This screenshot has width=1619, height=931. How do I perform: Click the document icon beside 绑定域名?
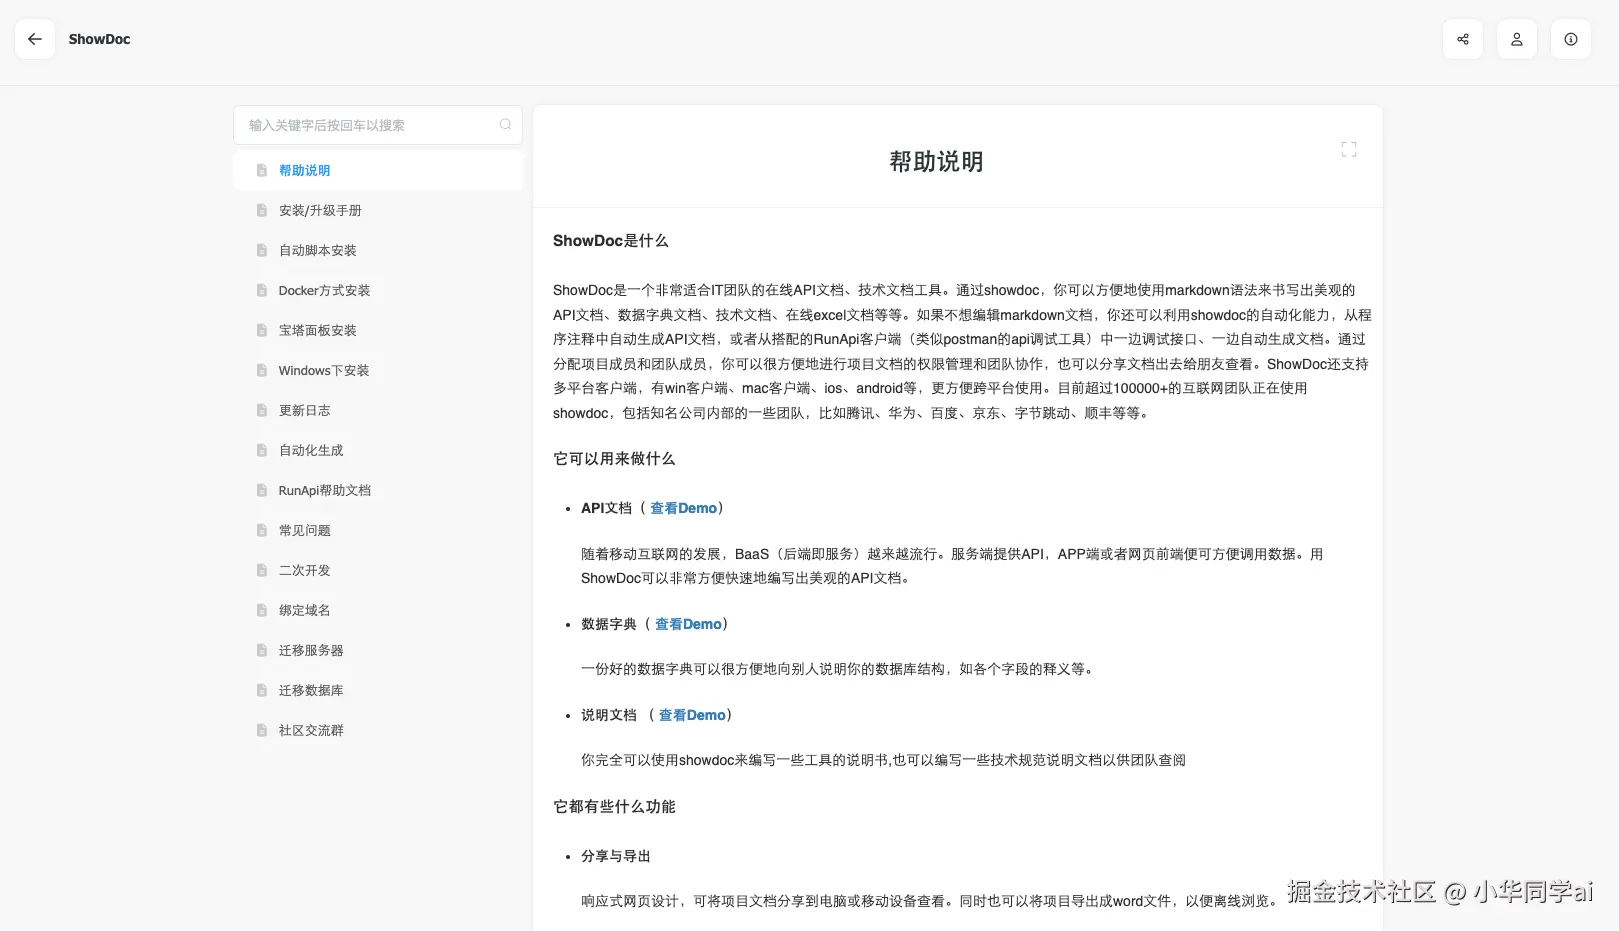[x=262, y=610]
